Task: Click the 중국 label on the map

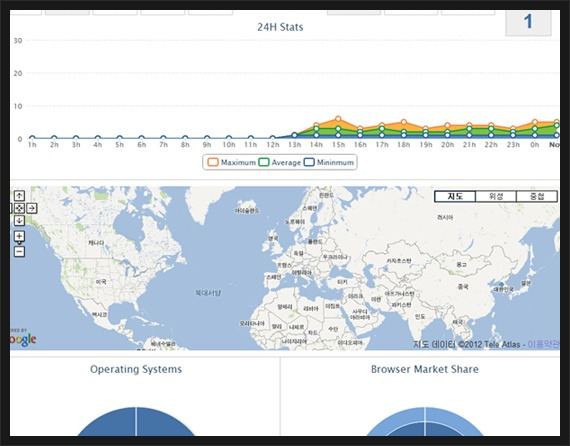Action: click(463, 287)
